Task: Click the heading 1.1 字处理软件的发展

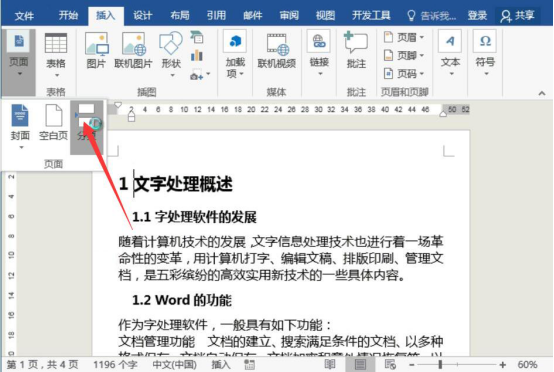Action: point(194,217)
